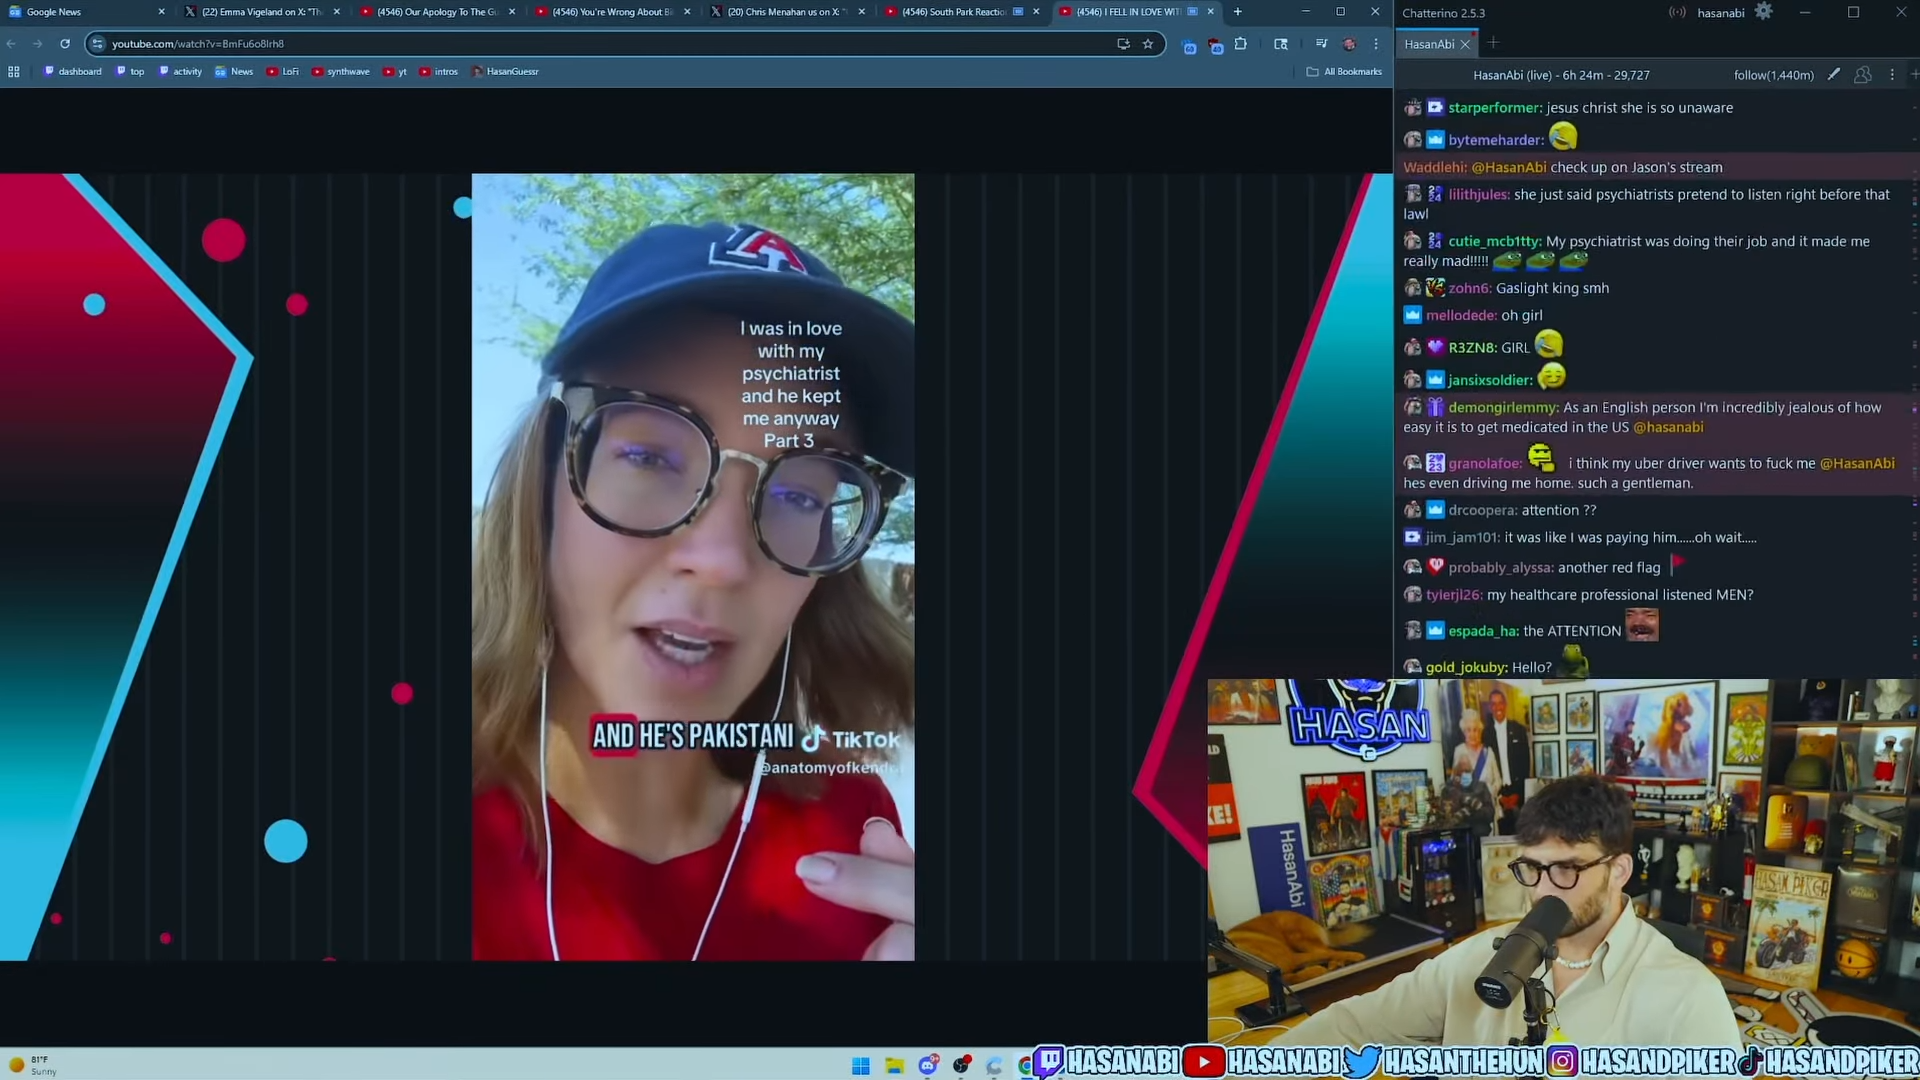View site information for youtube.com
1920x1080 pixels.
tap(97, 44)
